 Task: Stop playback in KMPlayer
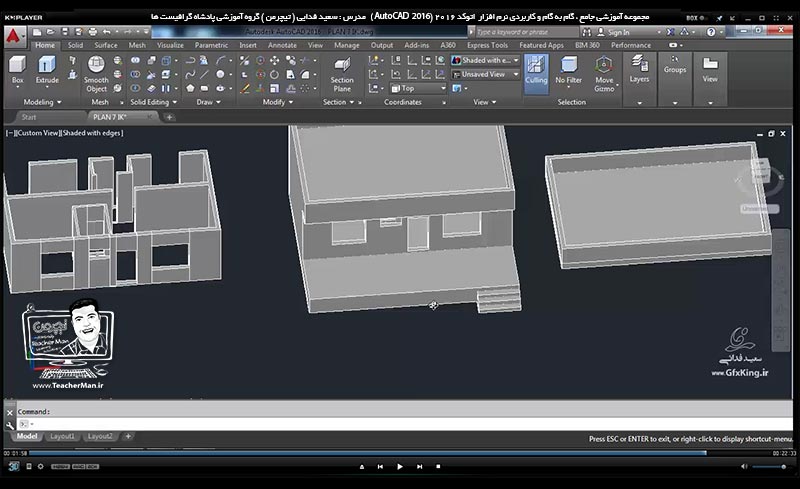point(438,467)
